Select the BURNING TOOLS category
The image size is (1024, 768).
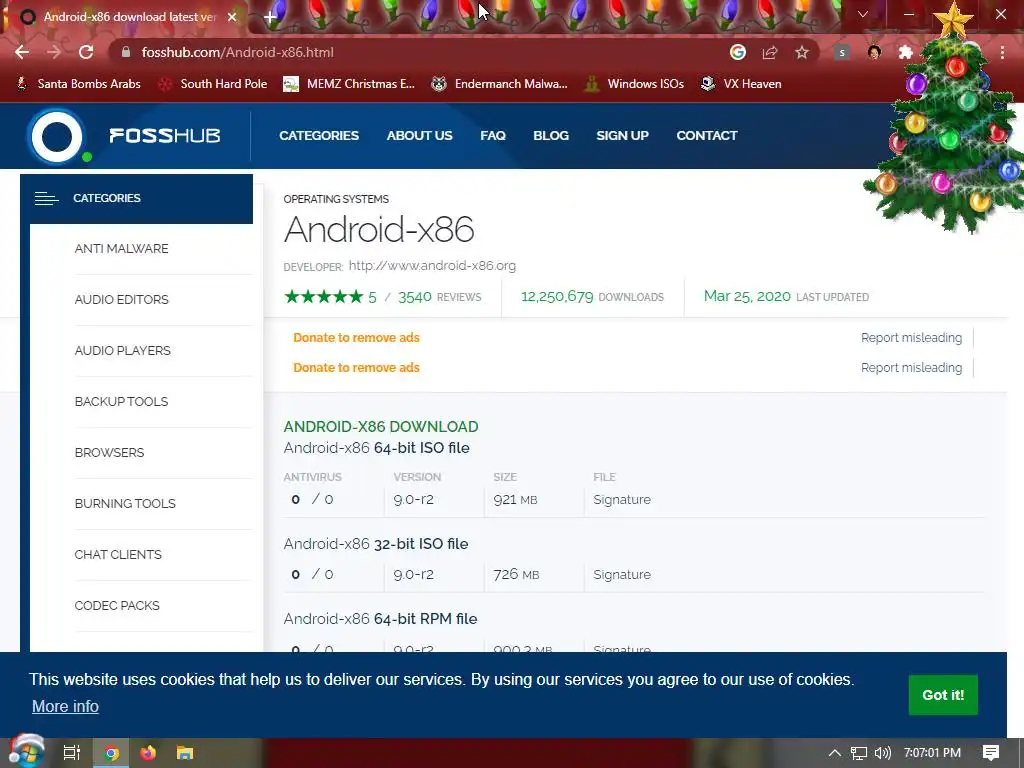[x=125, y=504]
